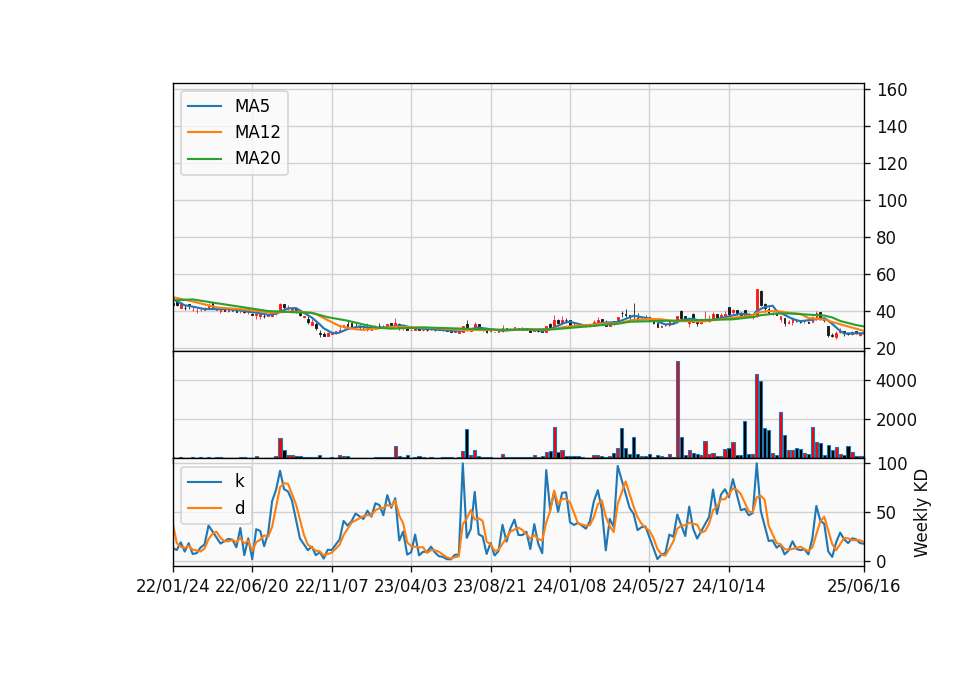Image resolution: width=960 pixels, height=690 pixels.
Task: Click the 160 price axis tick
Action: point(892,90)
